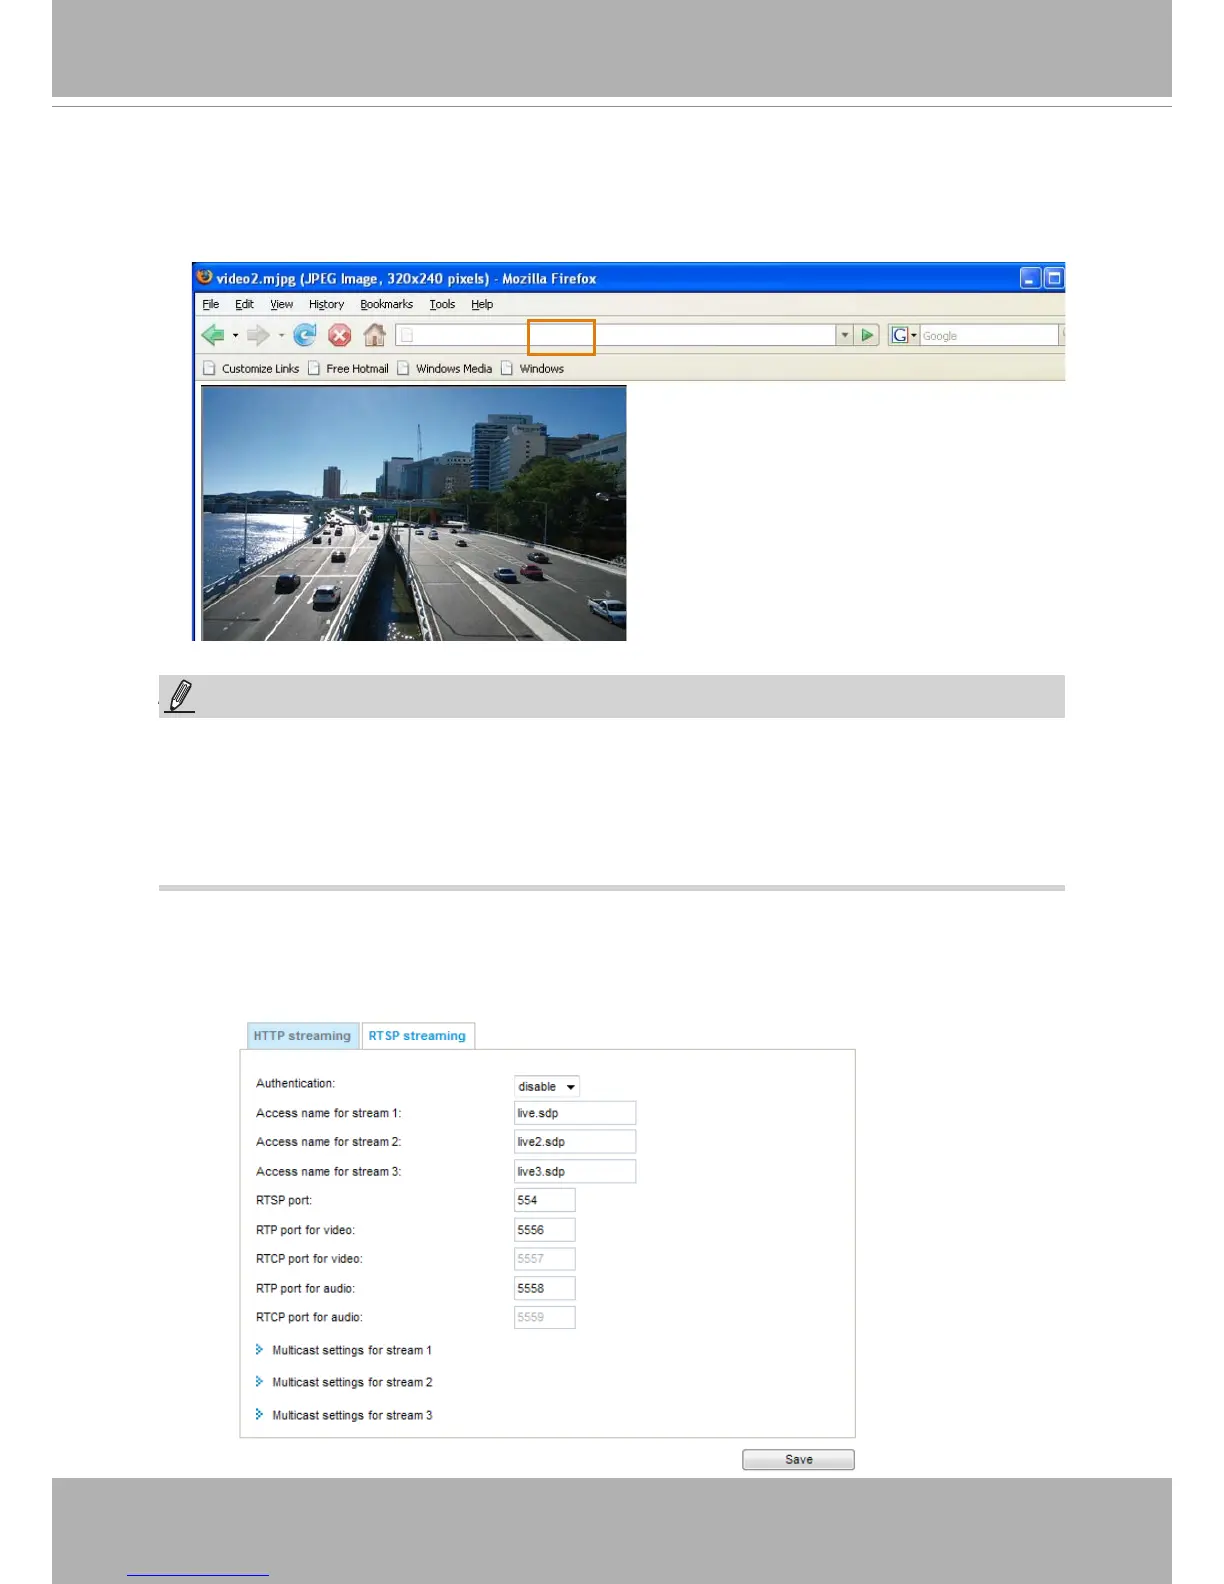The height and width of the screenshot is (1584, 1224).
Task: Click the Save button
Action: click(x=798, y=1459)
